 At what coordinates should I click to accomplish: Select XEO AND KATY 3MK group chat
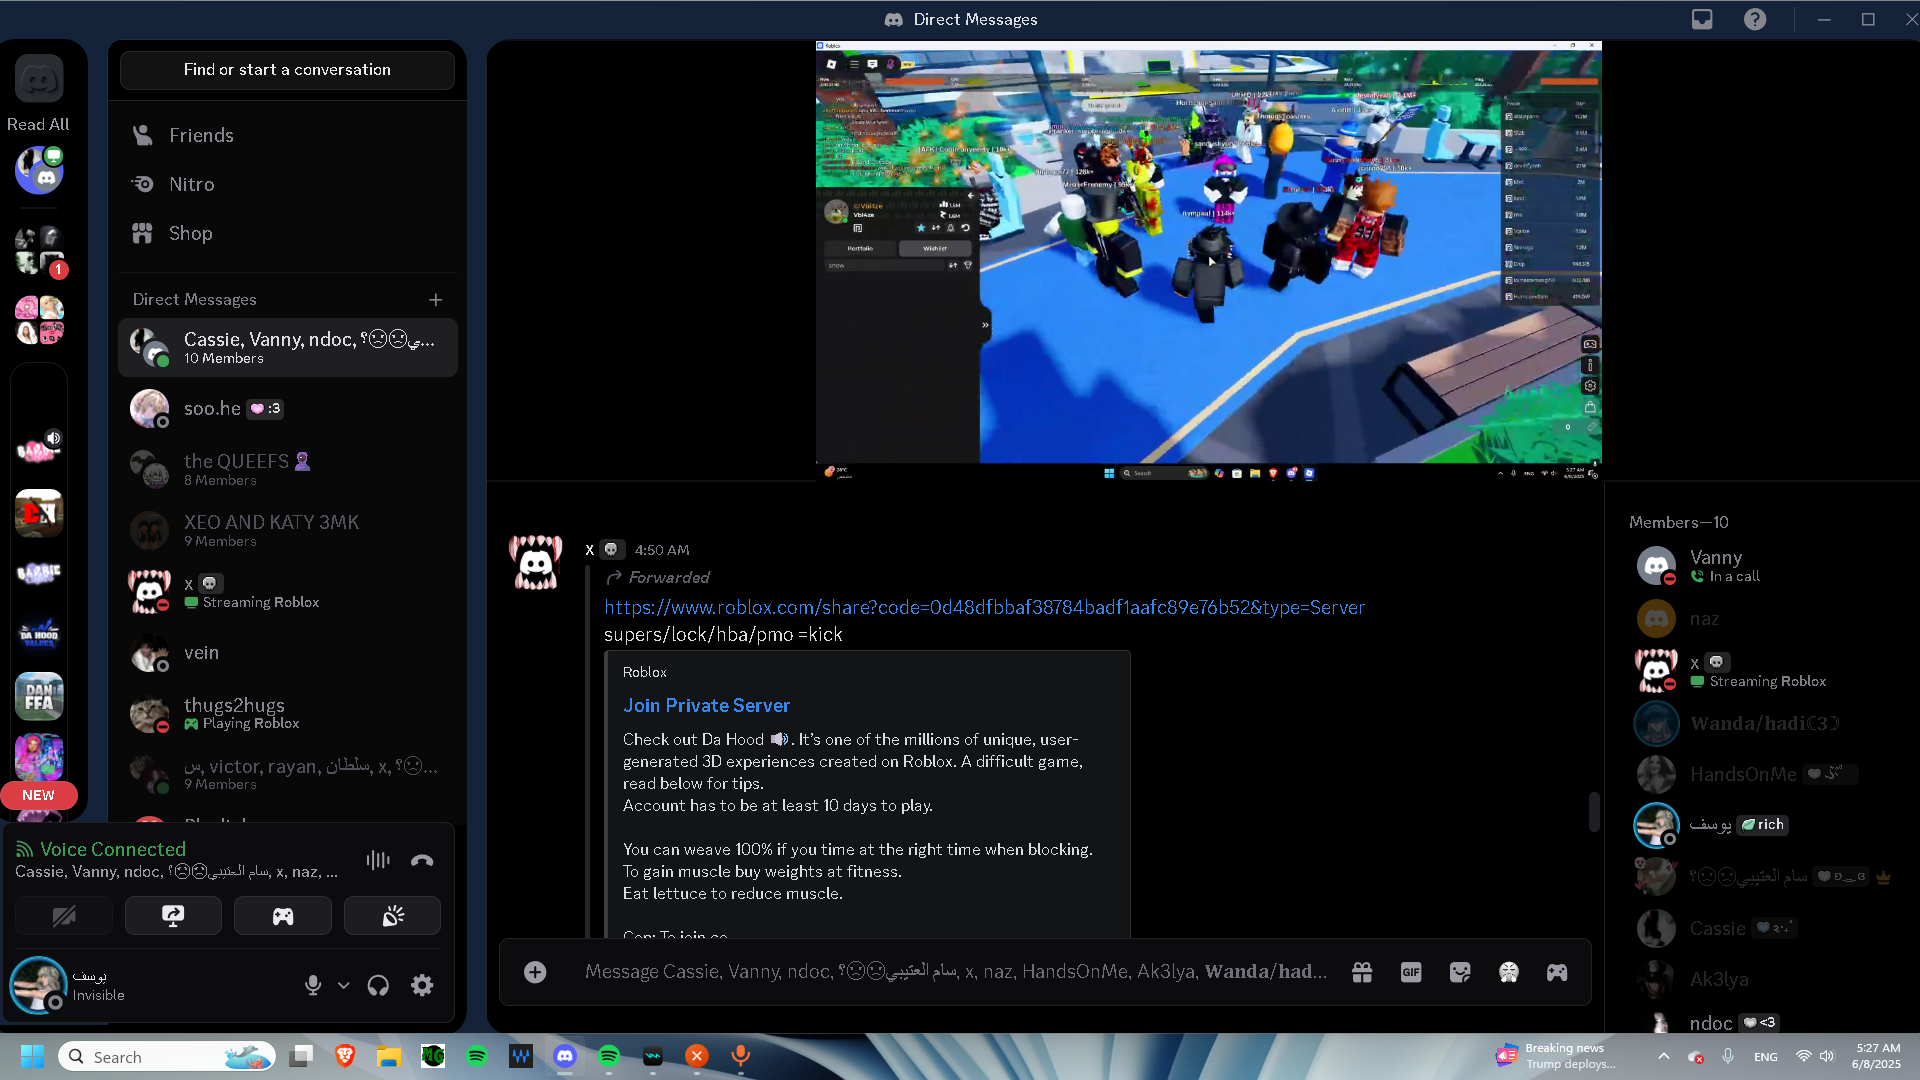click(x=288, y=531)
